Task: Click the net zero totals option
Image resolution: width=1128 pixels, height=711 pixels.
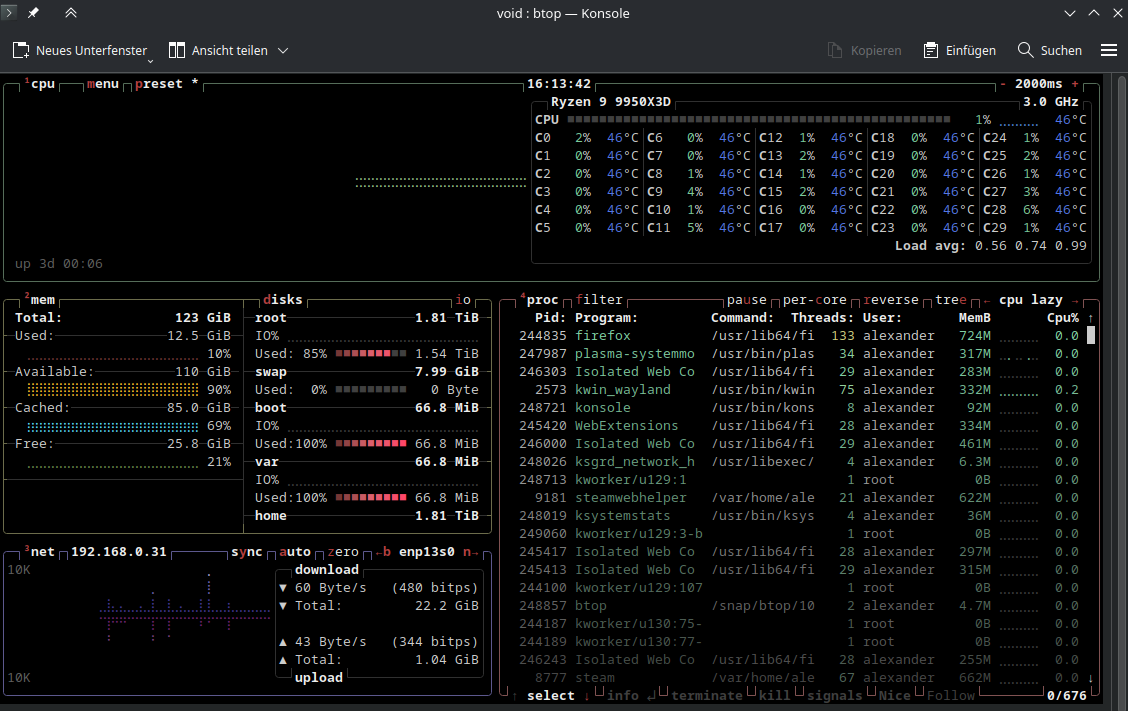Action: tap(343, 552)
